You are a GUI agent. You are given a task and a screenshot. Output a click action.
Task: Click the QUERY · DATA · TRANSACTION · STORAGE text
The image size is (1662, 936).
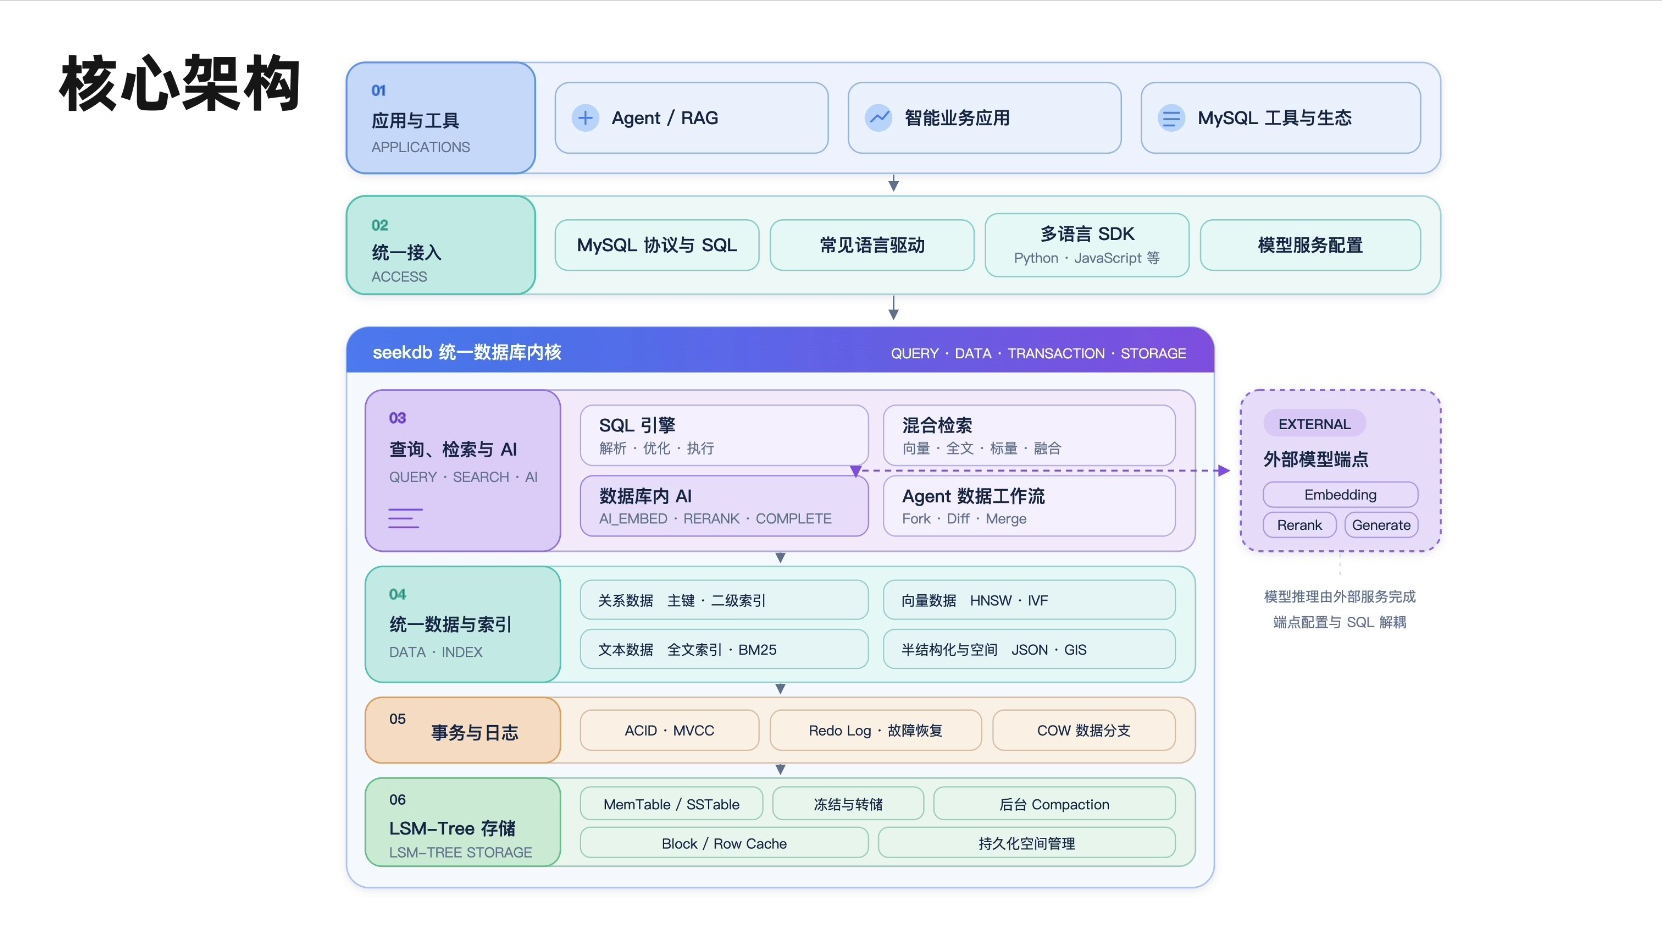click(x=1038, y=353)
